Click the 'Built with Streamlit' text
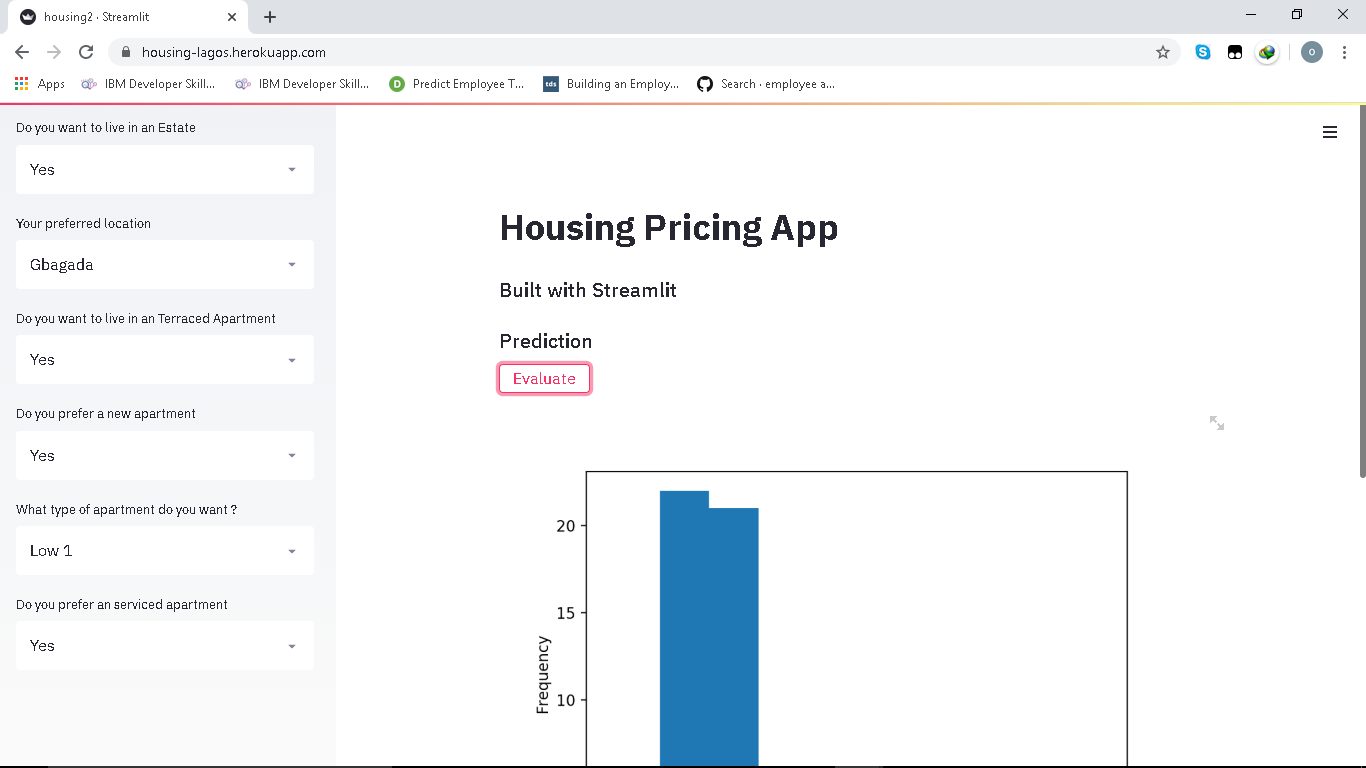Image resolution: width=1366 pixels, height=768 pixels. (x=588, y=290)
